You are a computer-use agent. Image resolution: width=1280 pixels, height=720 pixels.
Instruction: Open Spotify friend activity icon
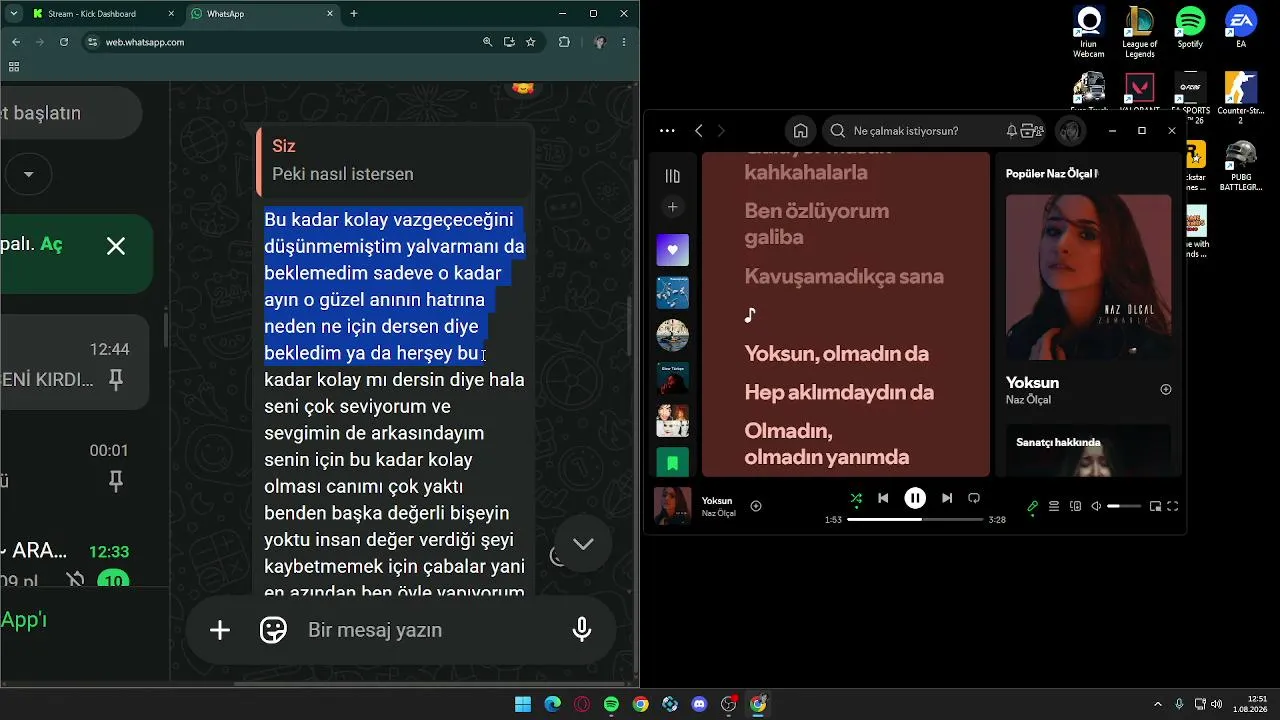1038,131
